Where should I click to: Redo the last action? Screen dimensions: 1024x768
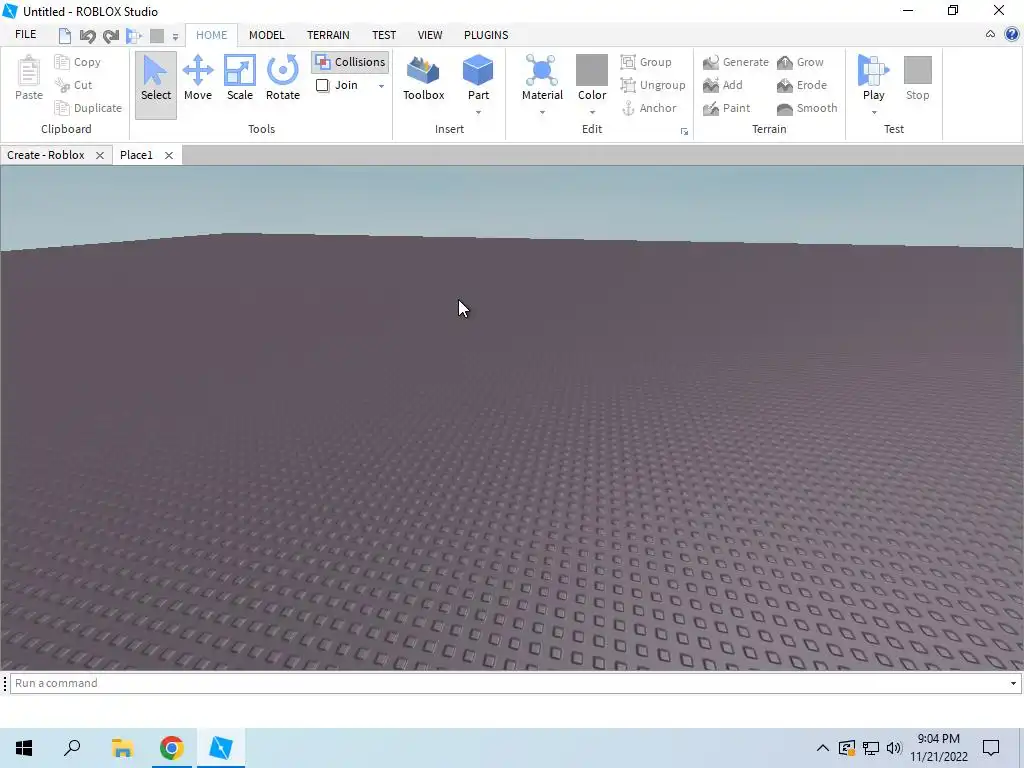[x=110, y=36]
